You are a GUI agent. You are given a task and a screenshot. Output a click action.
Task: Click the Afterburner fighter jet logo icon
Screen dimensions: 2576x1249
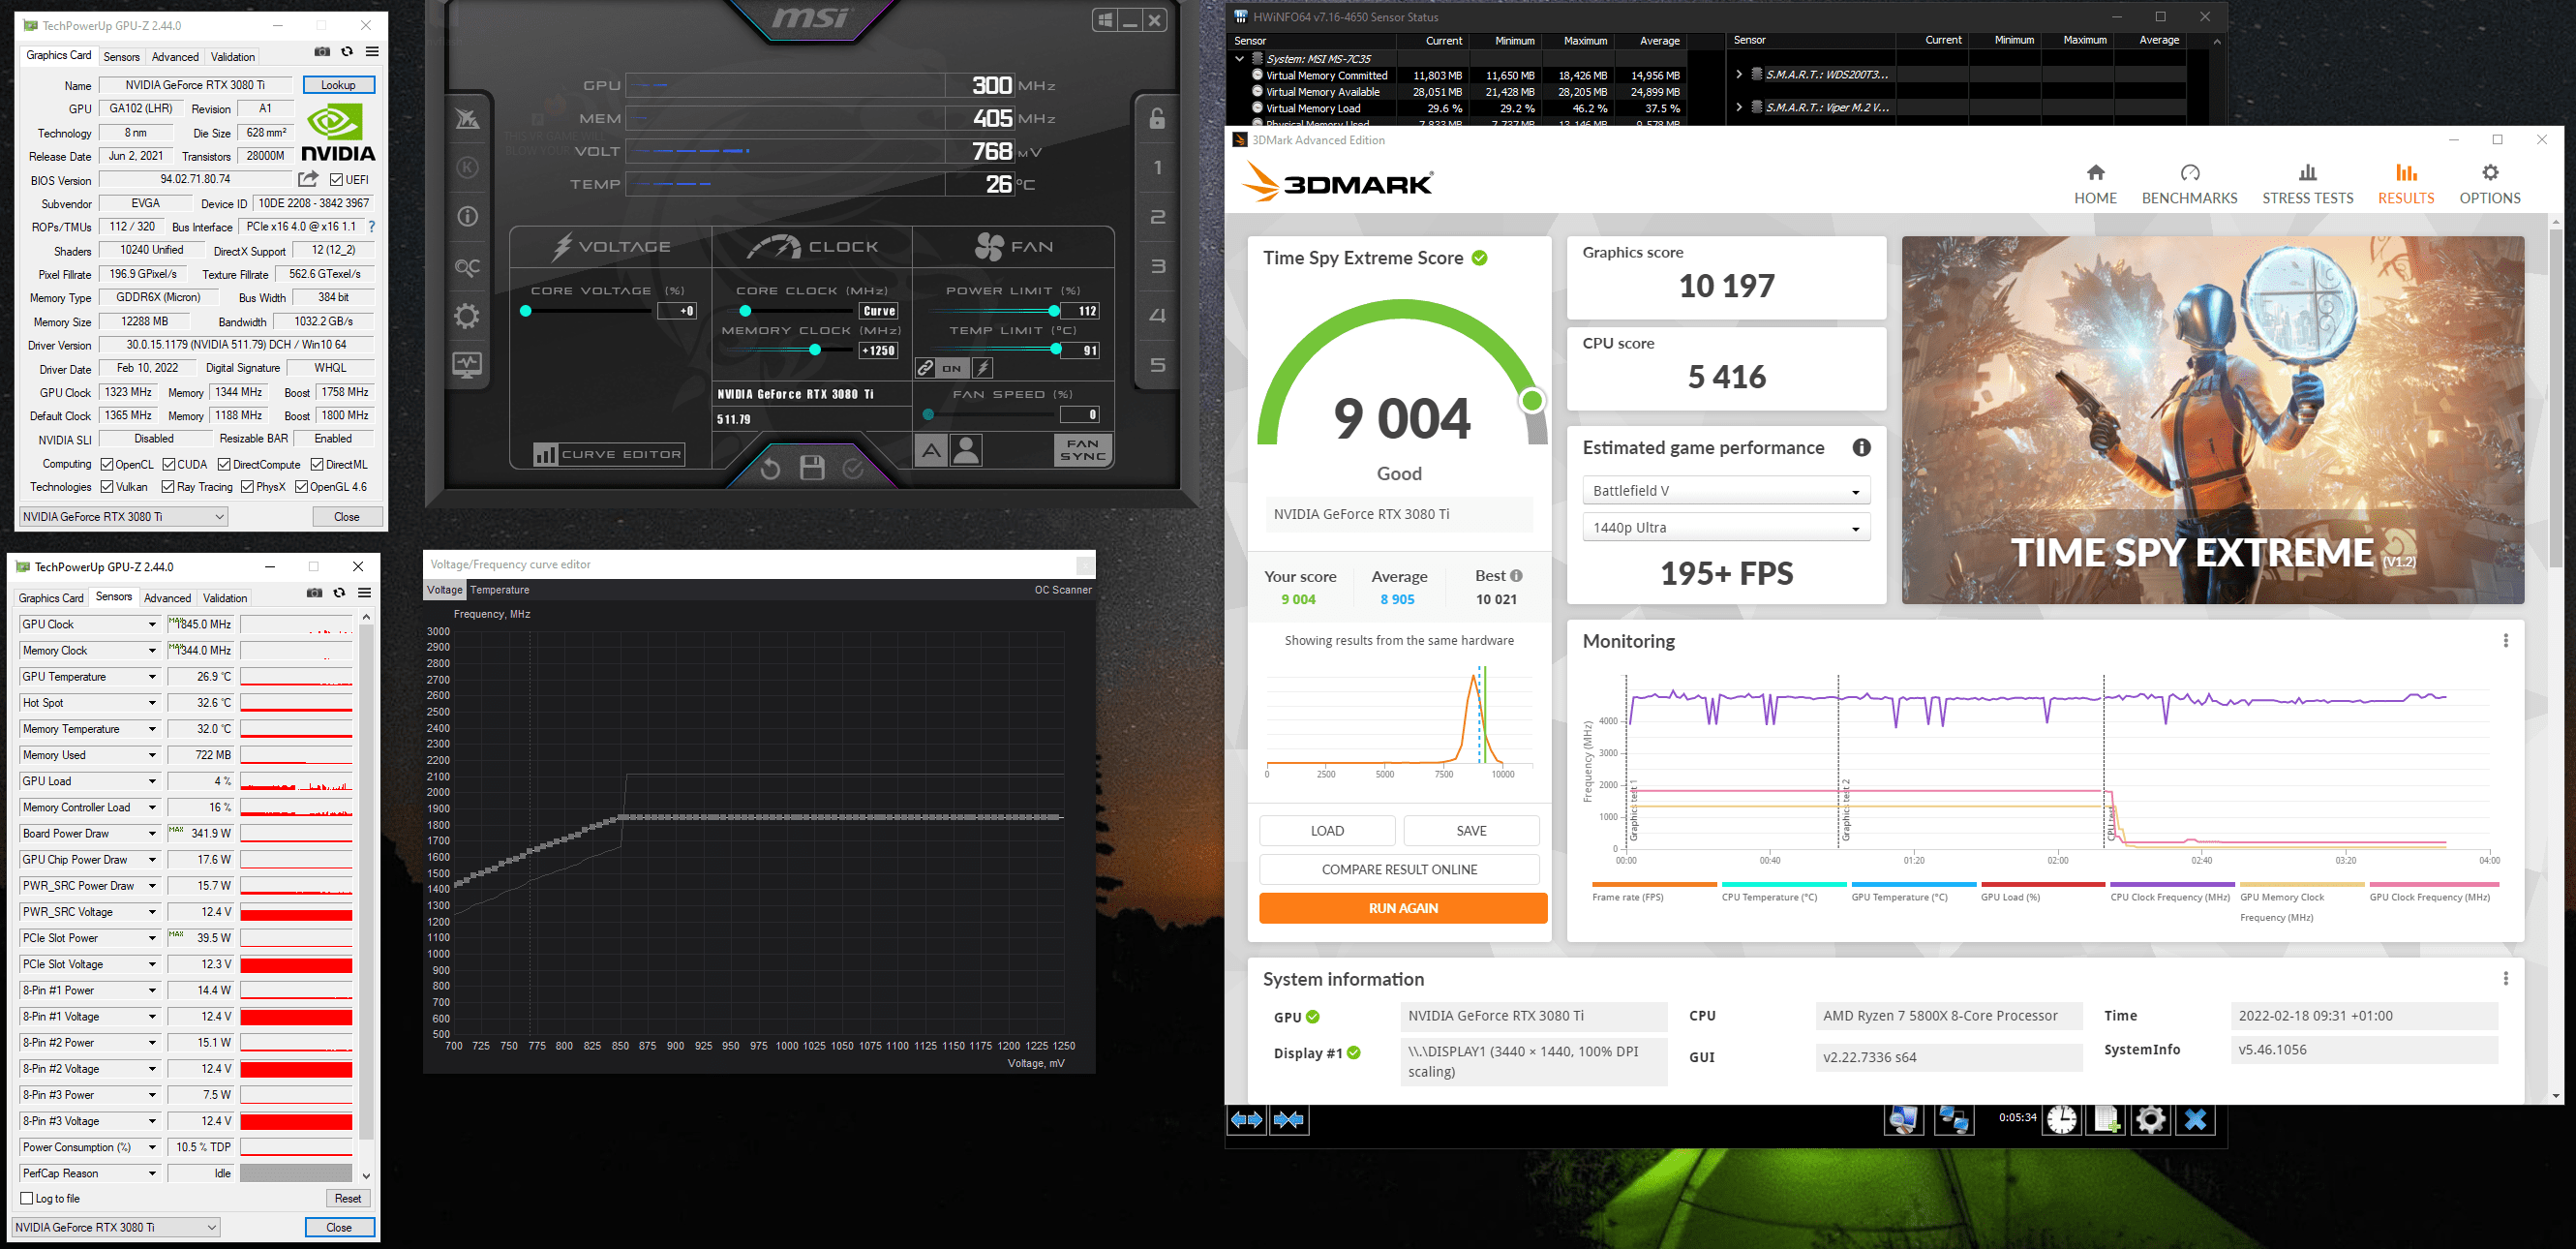tap(467, 120)
